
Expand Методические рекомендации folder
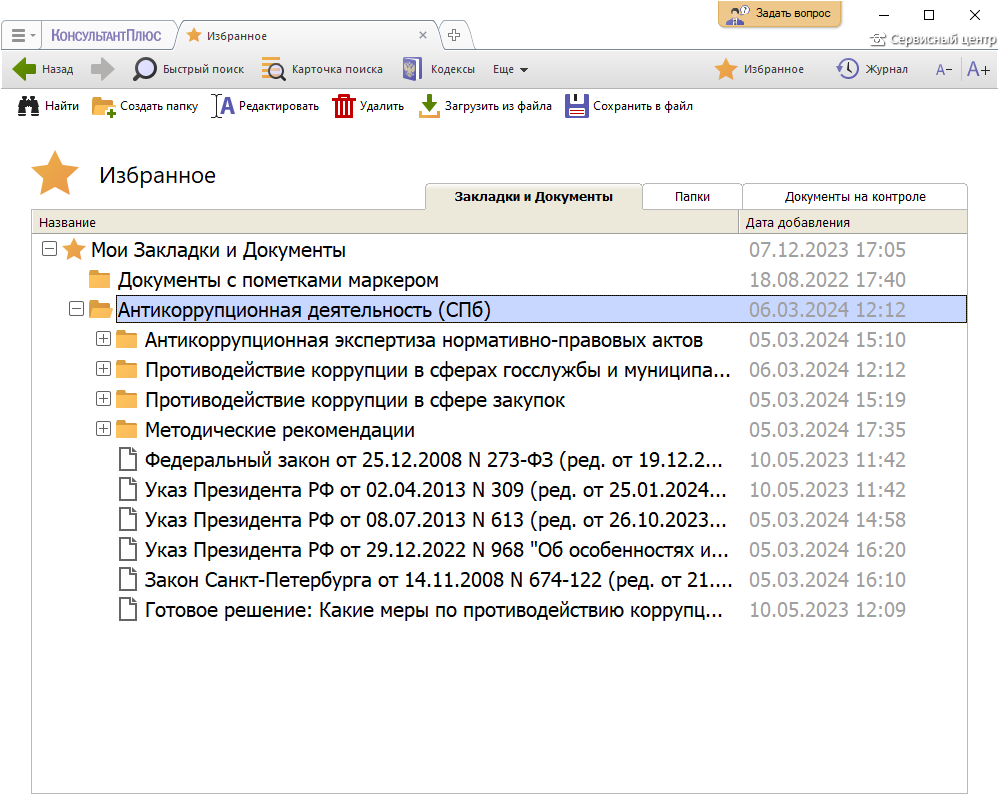click(103, 429)
